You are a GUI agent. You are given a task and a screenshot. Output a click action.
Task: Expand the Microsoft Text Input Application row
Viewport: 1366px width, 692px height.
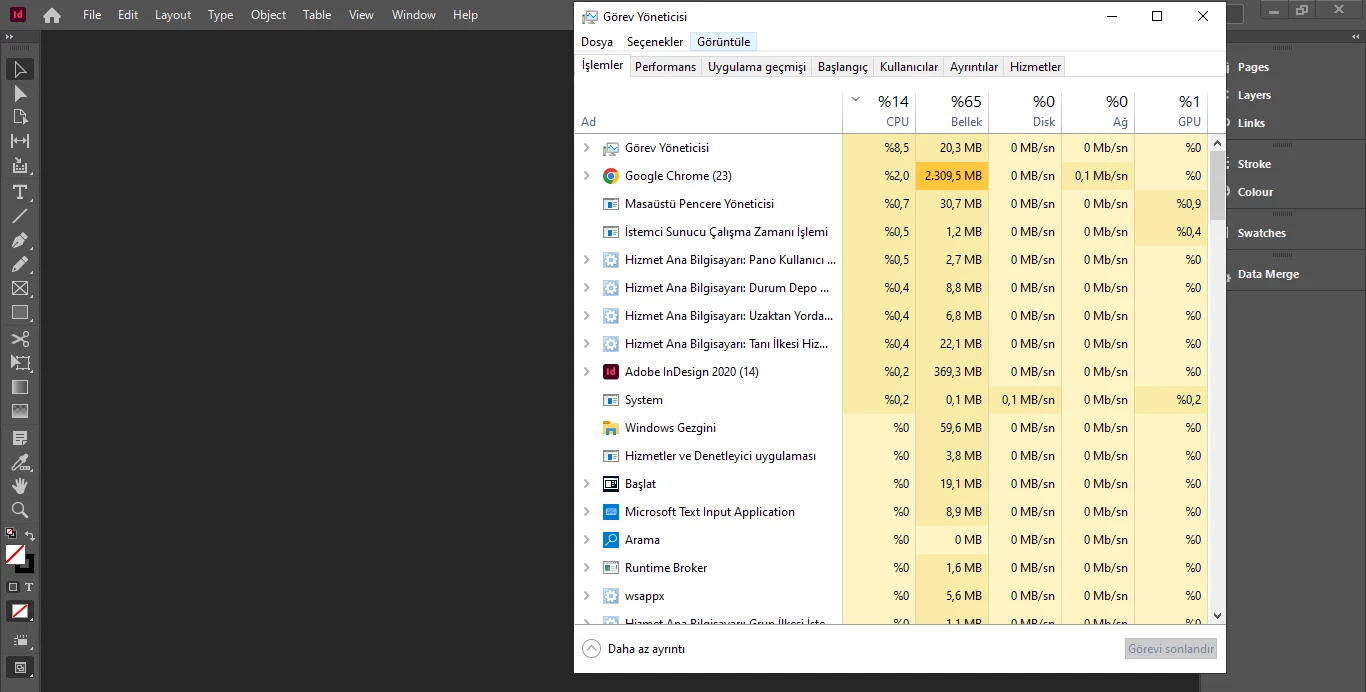[x=586, y=512]
